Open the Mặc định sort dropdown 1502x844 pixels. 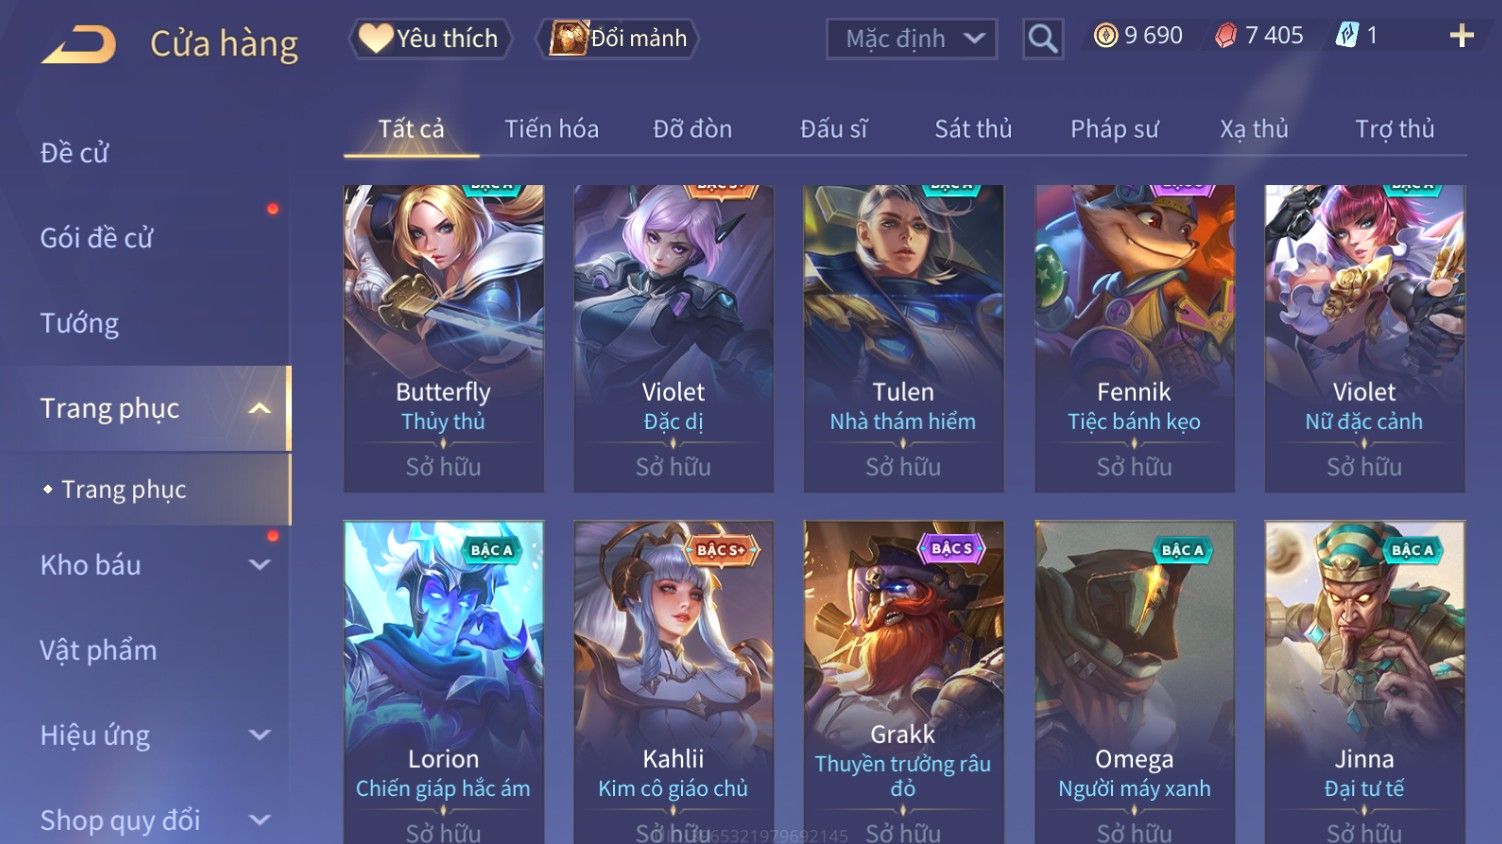[912, 39]
